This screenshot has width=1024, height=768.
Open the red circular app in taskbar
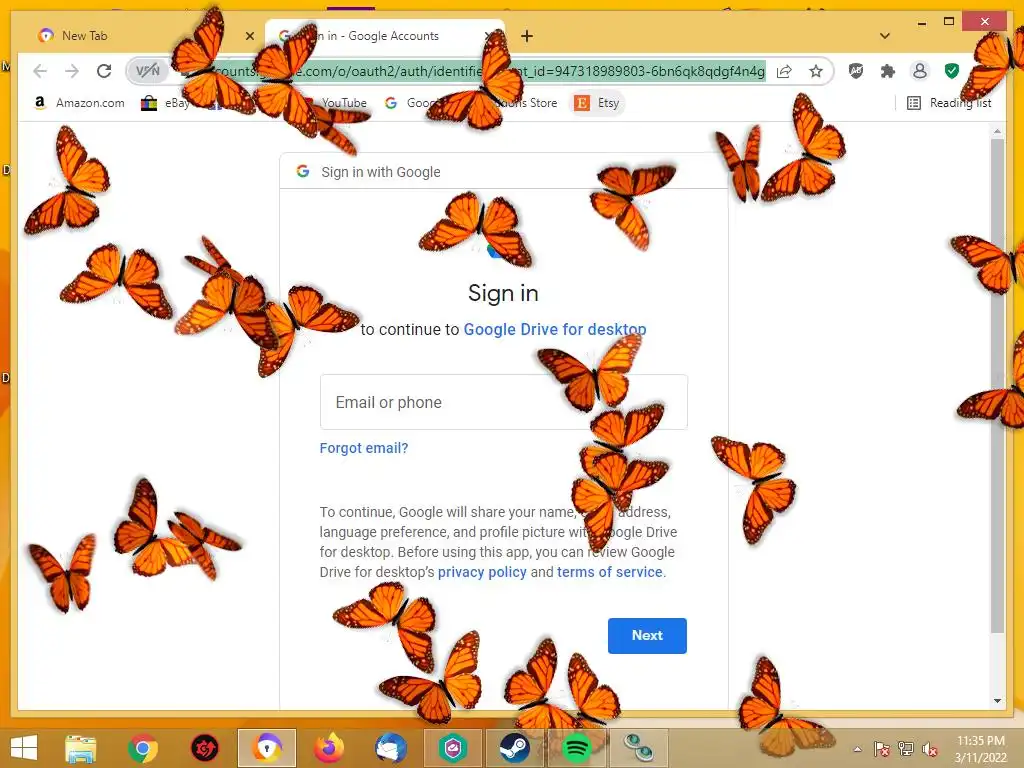tap(204, 748)
